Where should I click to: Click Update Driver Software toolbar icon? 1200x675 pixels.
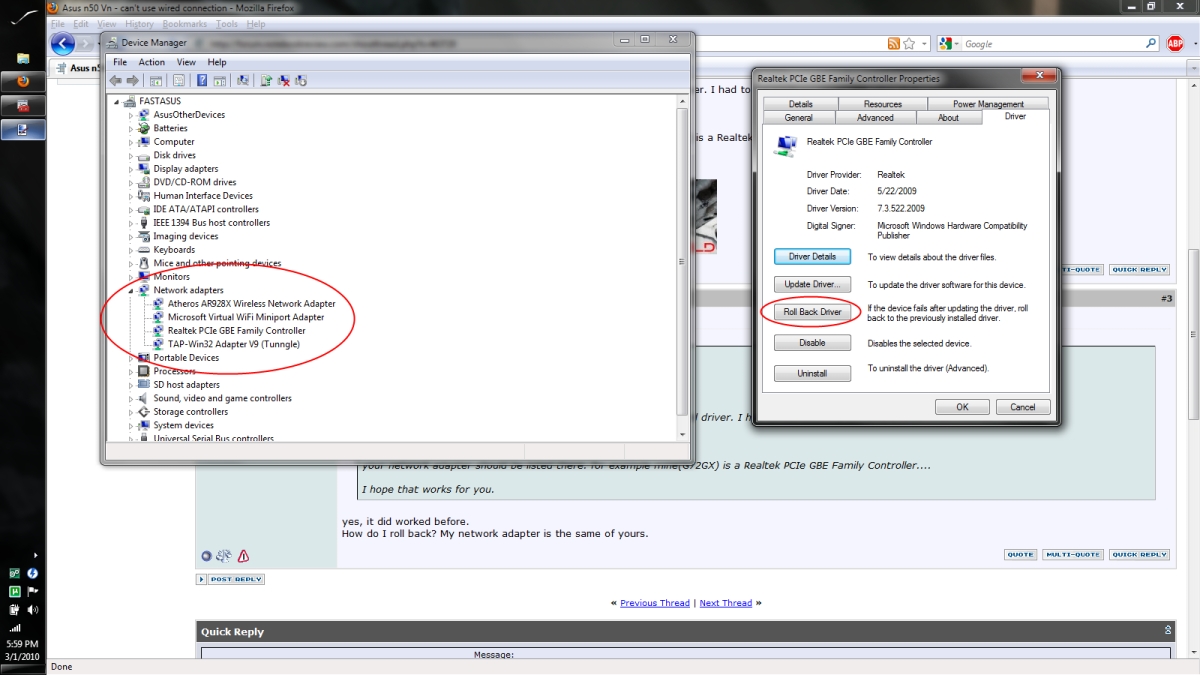click(266, 80)
